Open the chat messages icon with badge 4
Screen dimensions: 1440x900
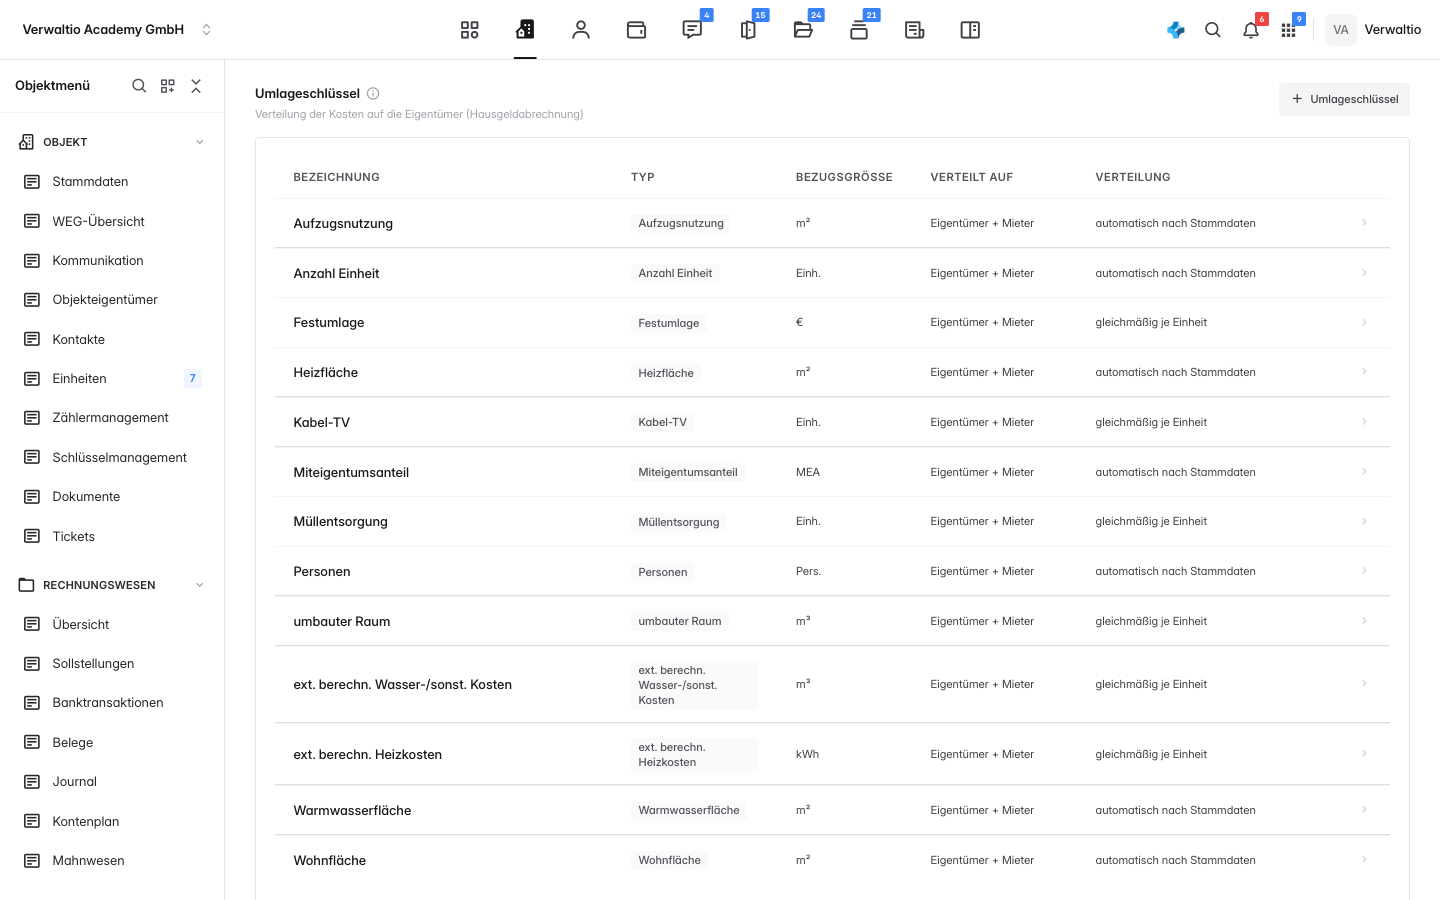click(692, 30)
